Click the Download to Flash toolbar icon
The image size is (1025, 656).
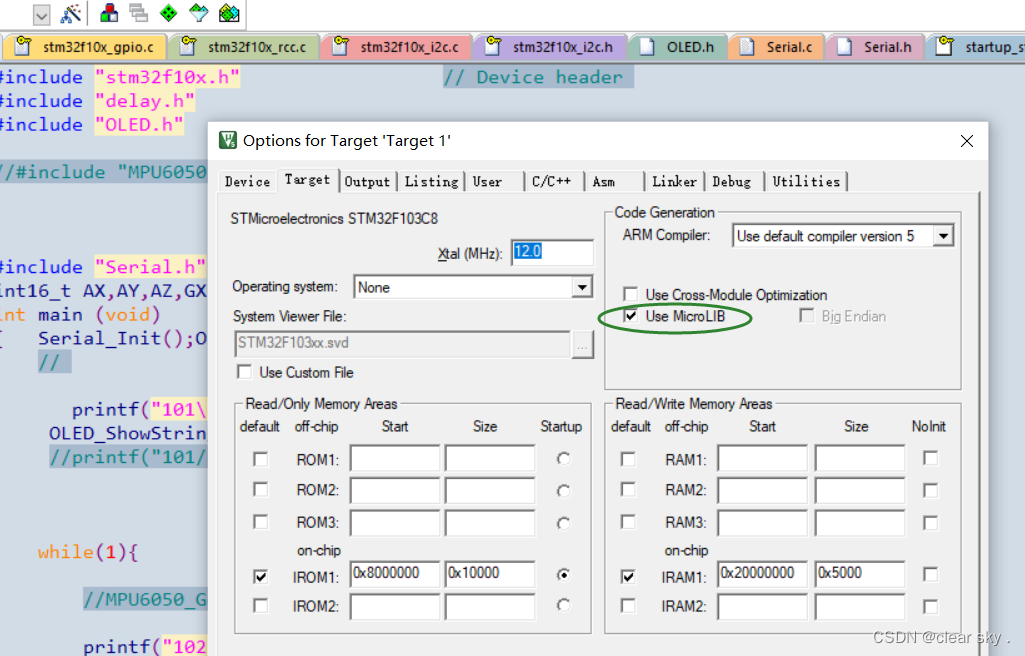[229, 14]
